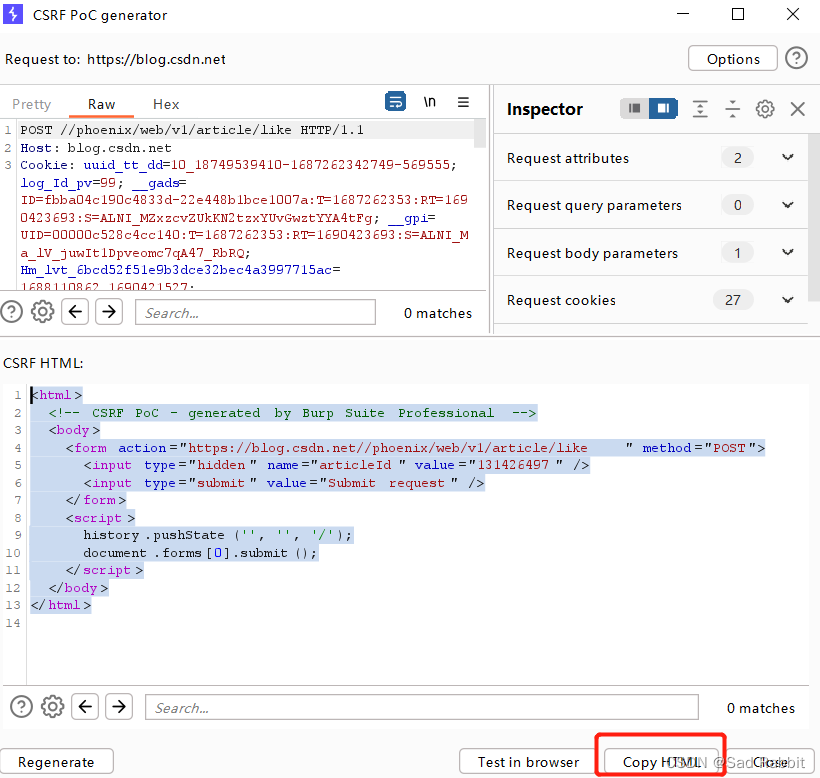Click request editor vertical scrollbar
820x778 pixels.
point(480,134)
